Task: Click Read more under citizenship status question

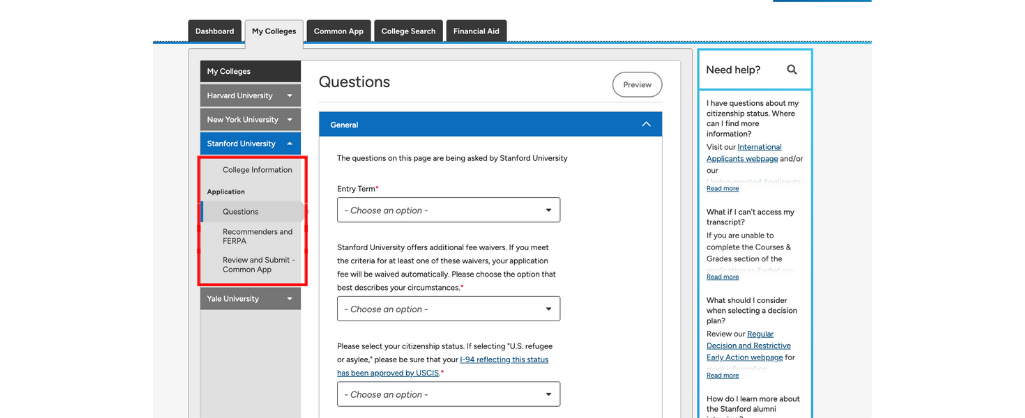Action: [x=722, y=188]
